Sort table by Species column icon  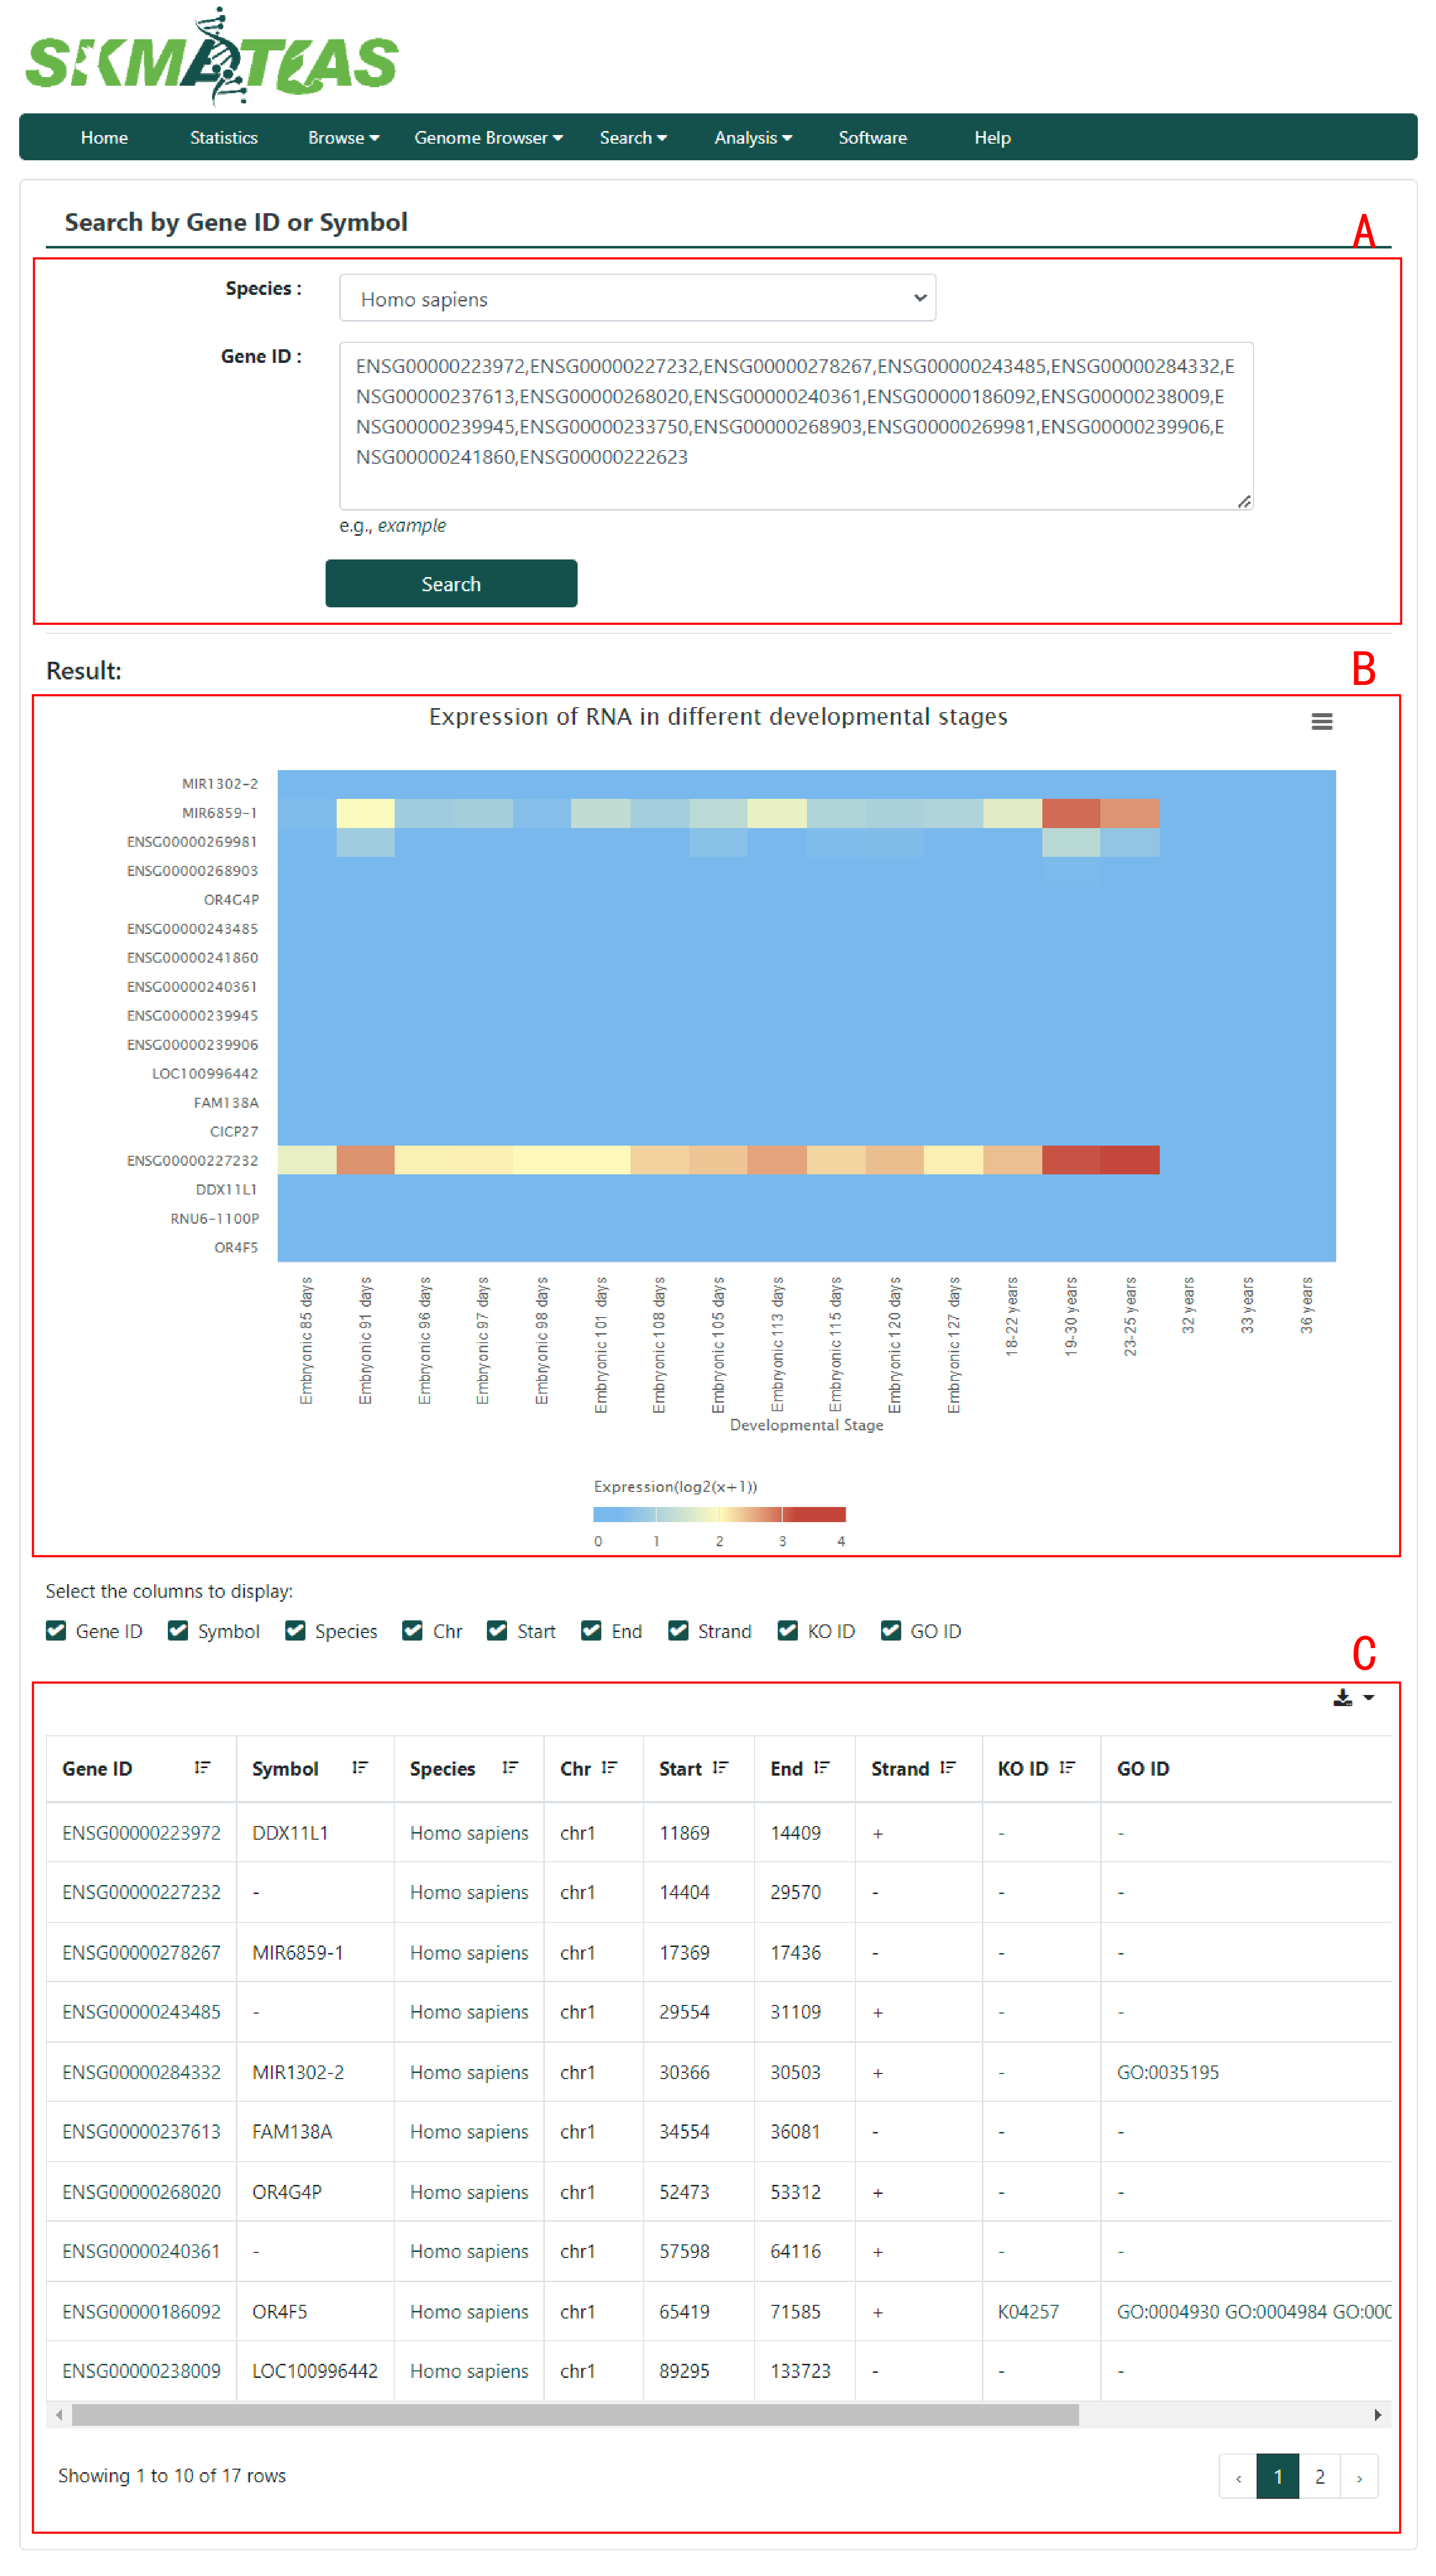pyautogui.click(x=510, y=1767)
